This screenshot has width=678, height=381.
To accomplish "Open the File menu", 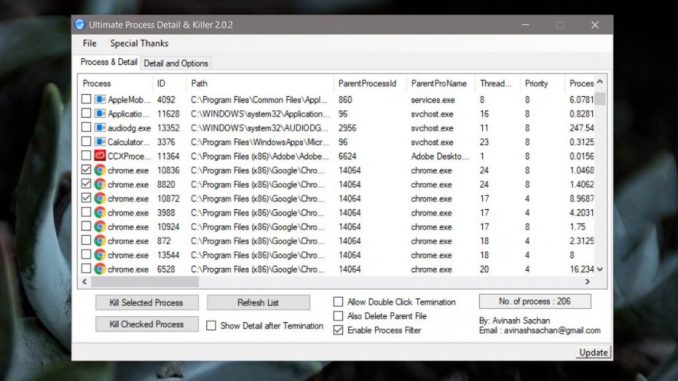I will click(x=90, y=43).
